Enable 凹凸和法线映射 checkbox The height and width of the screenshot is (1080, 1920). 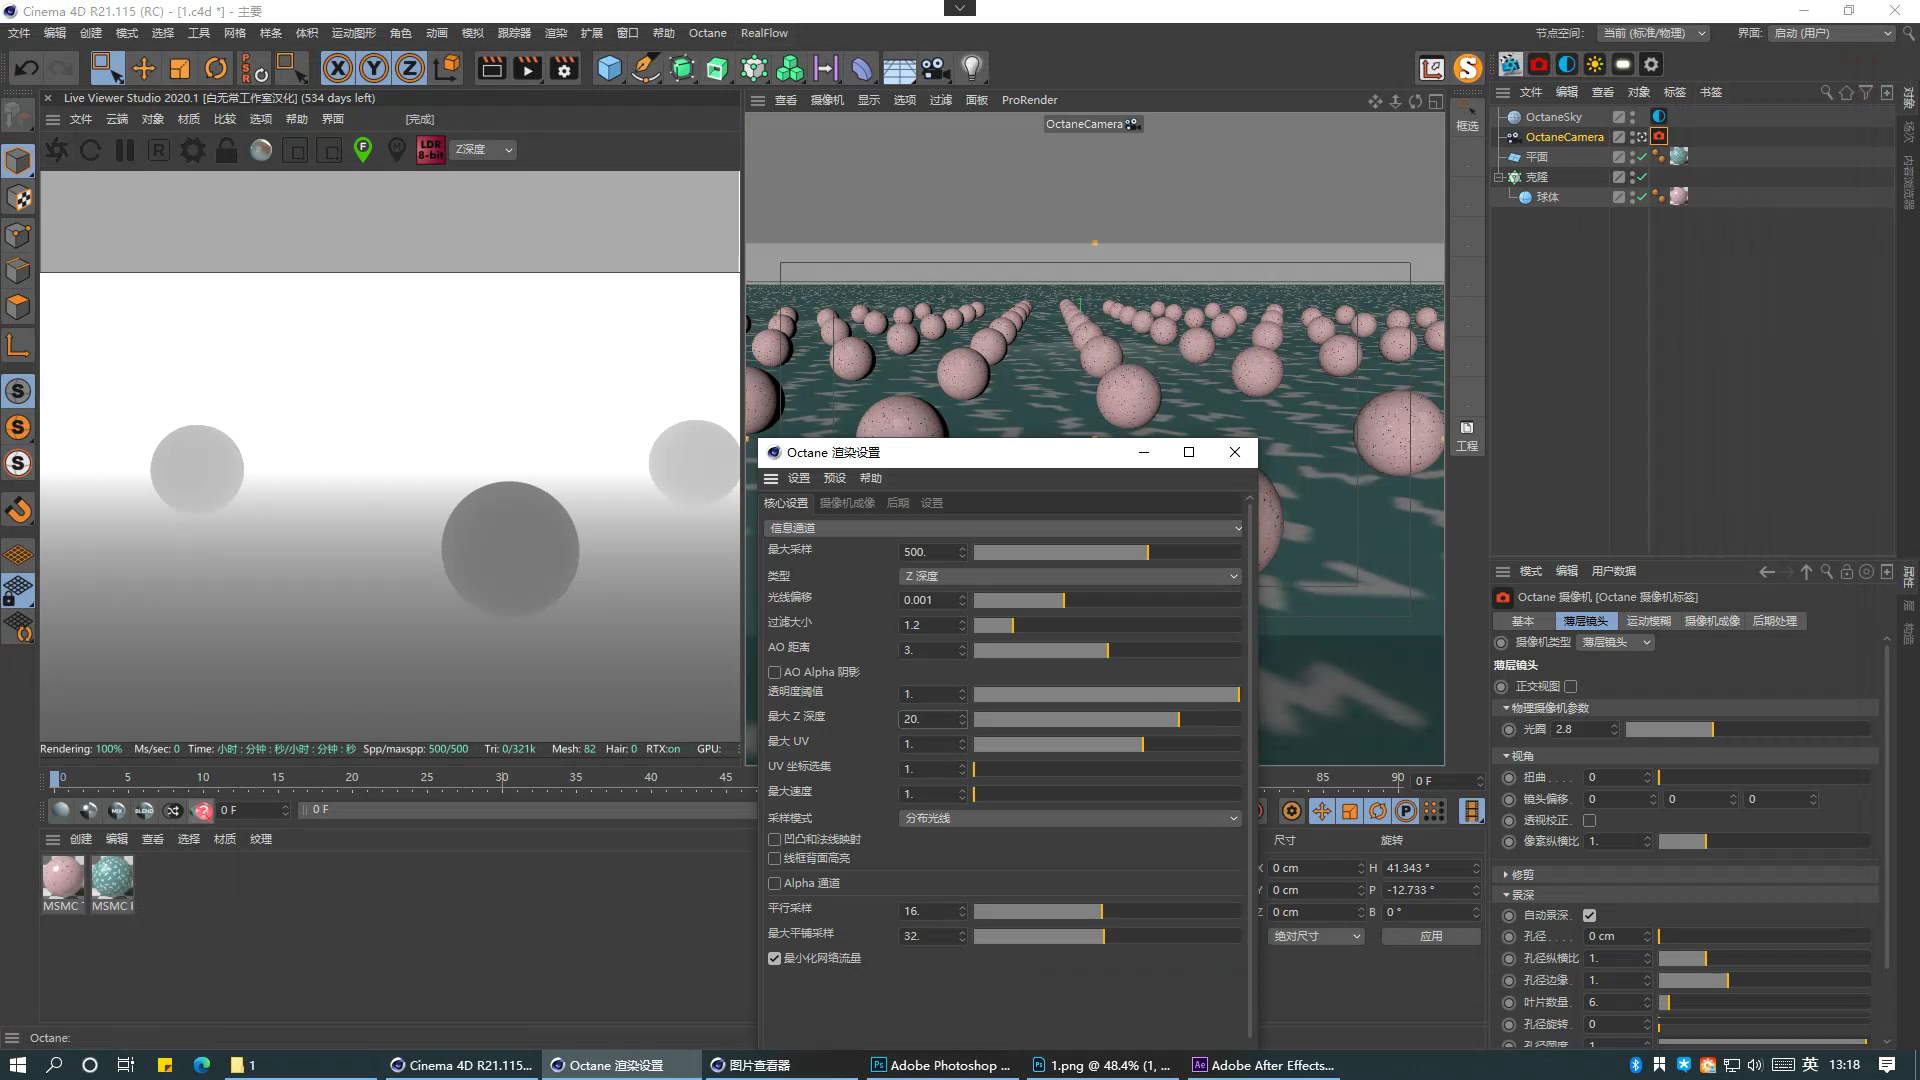click(x=774, y=839)
